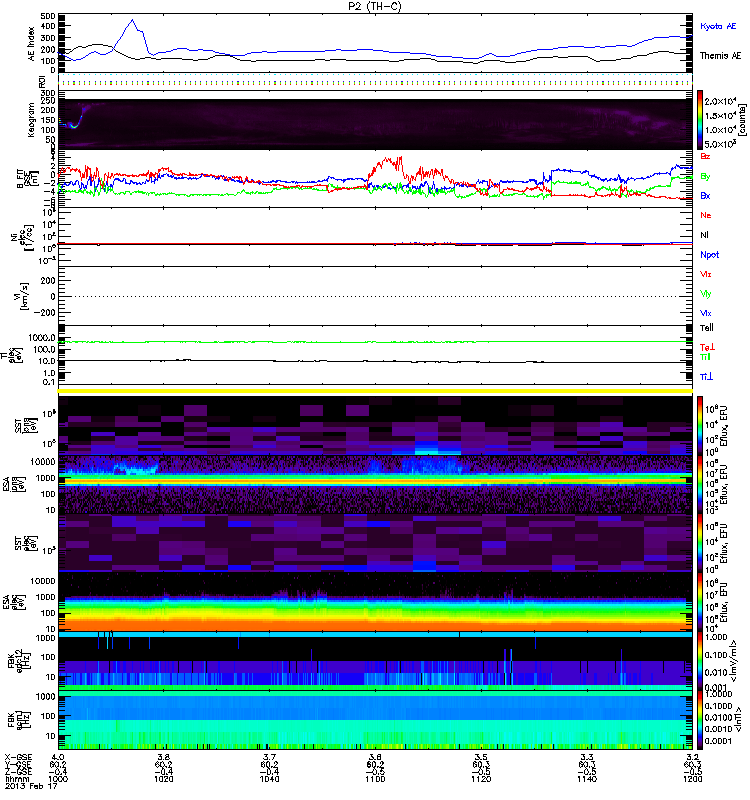750x800 pixels.
Task: Click the SST ion Eflux color bar
Action: 701,425
